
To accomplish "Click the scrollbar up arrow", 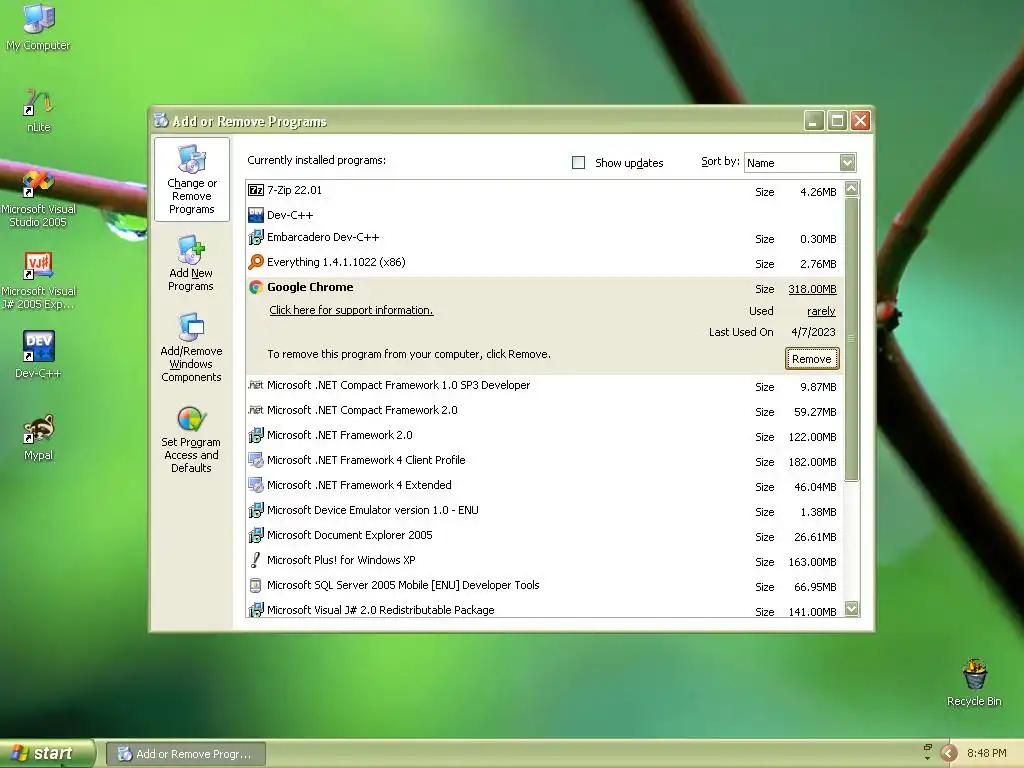I will (852, 189).
